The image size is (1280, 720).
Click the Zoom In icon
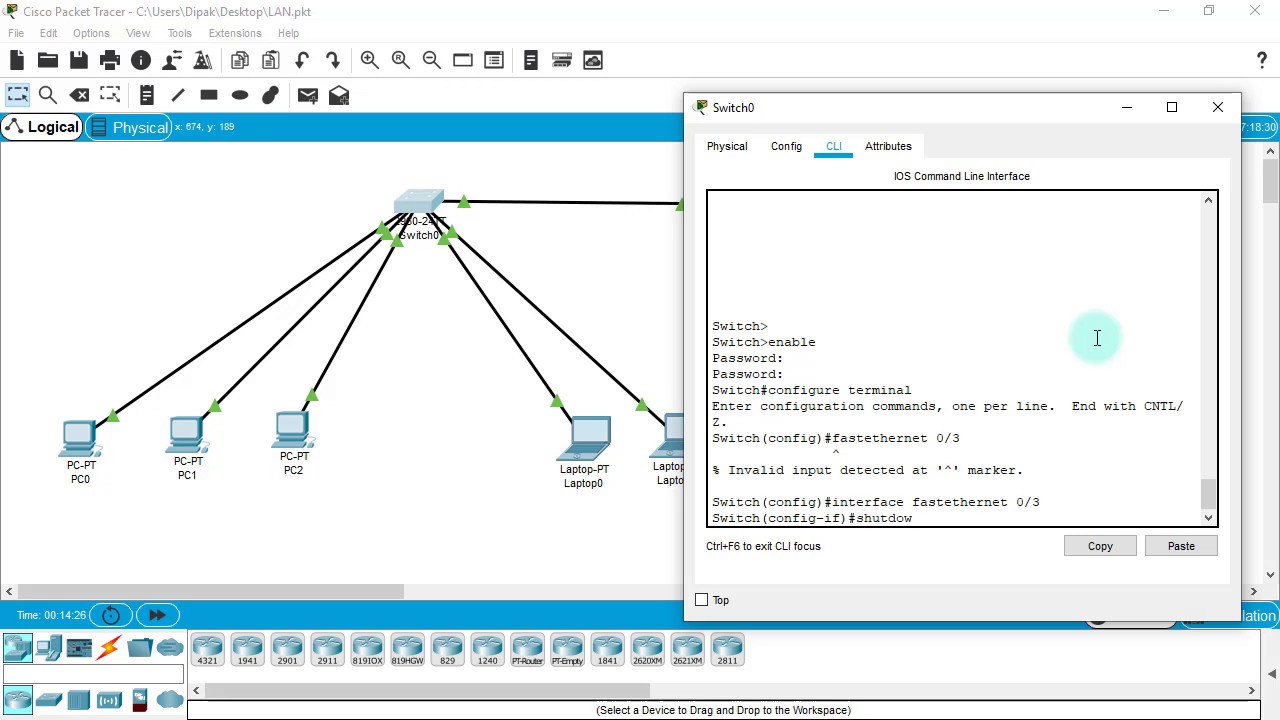370,61
